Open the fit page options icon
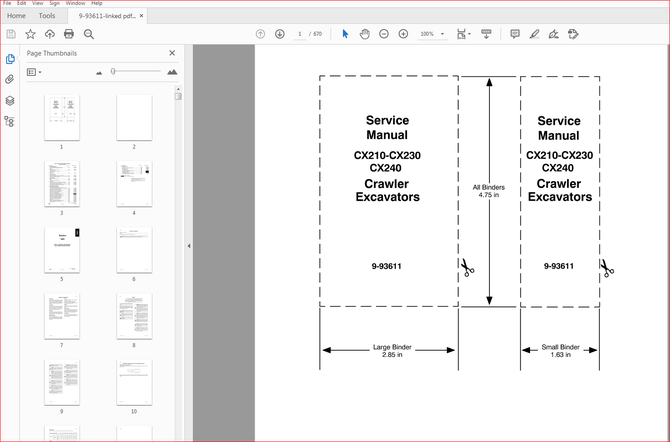The width and height of the screenshot is (670, 442). point(463,34)
